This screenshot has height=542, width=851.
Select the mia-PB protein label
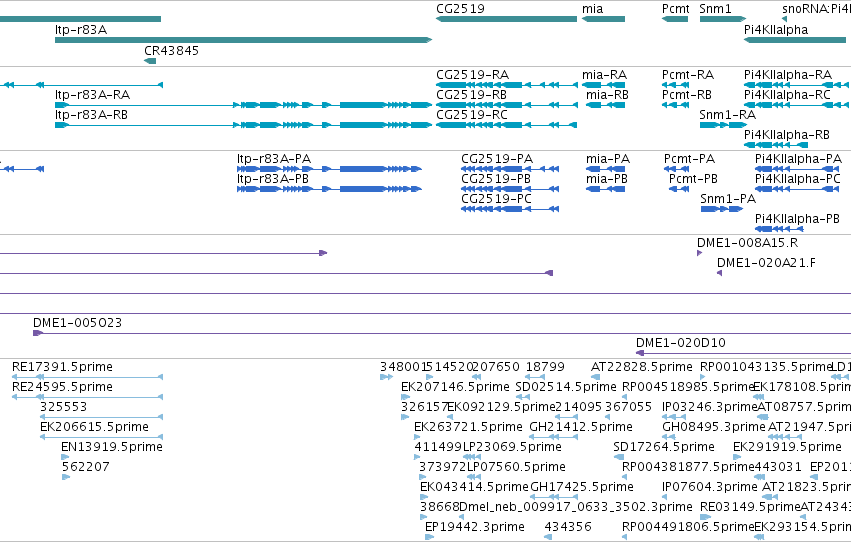tap(607, 178)
